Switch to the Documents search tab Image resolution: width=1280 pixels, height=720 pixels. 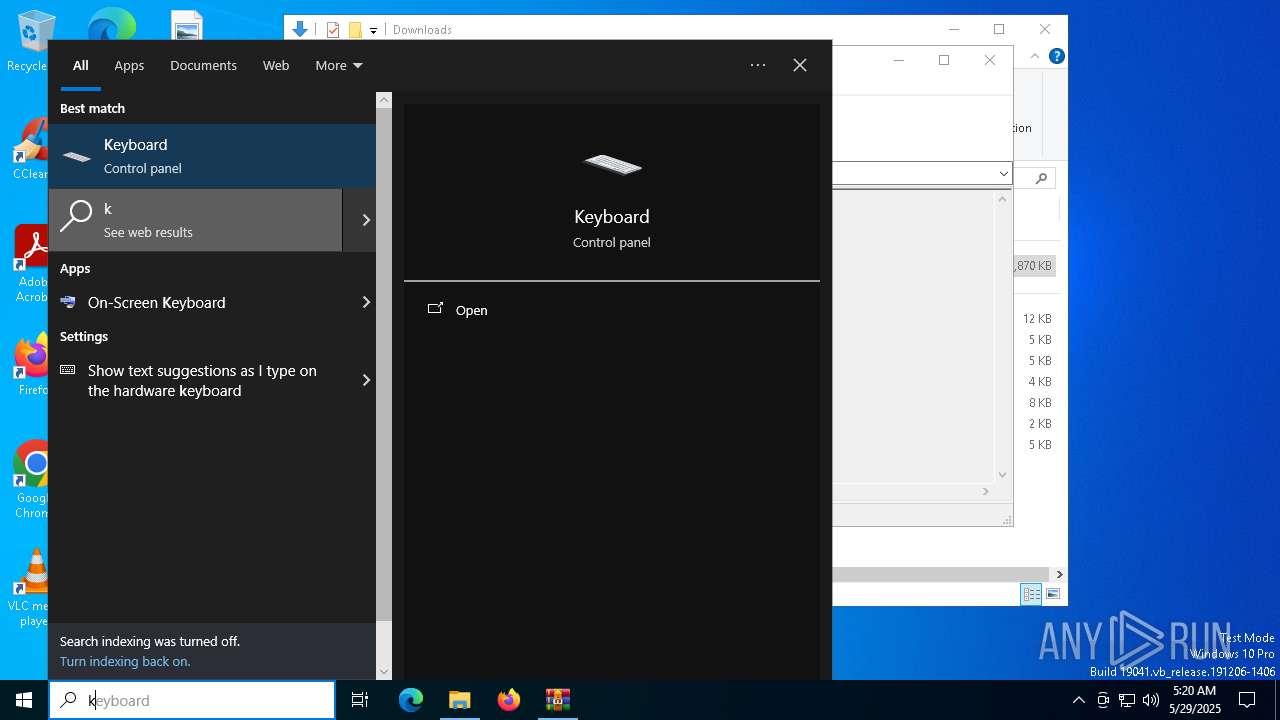point(203,65)
